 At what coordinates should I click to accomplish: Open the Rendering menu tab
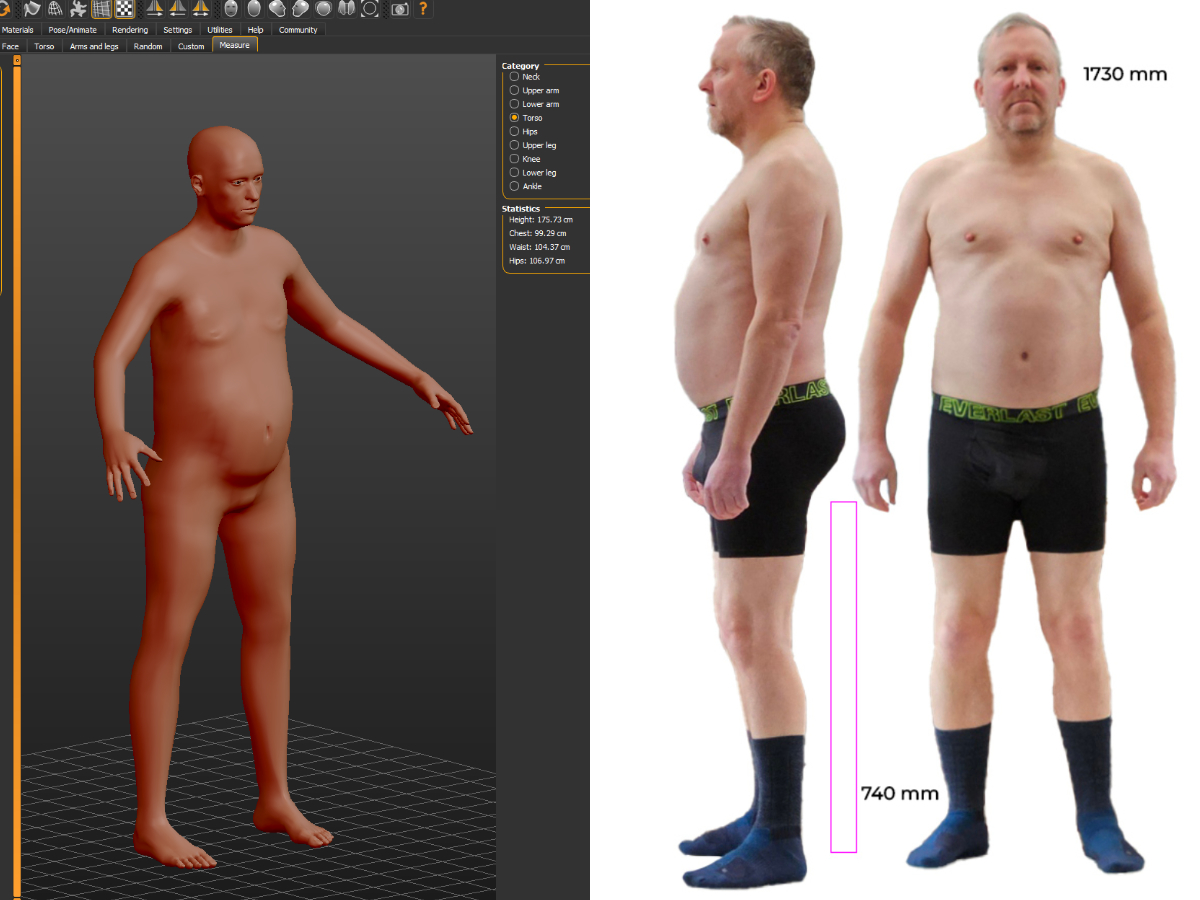click(x=130, y=30)
